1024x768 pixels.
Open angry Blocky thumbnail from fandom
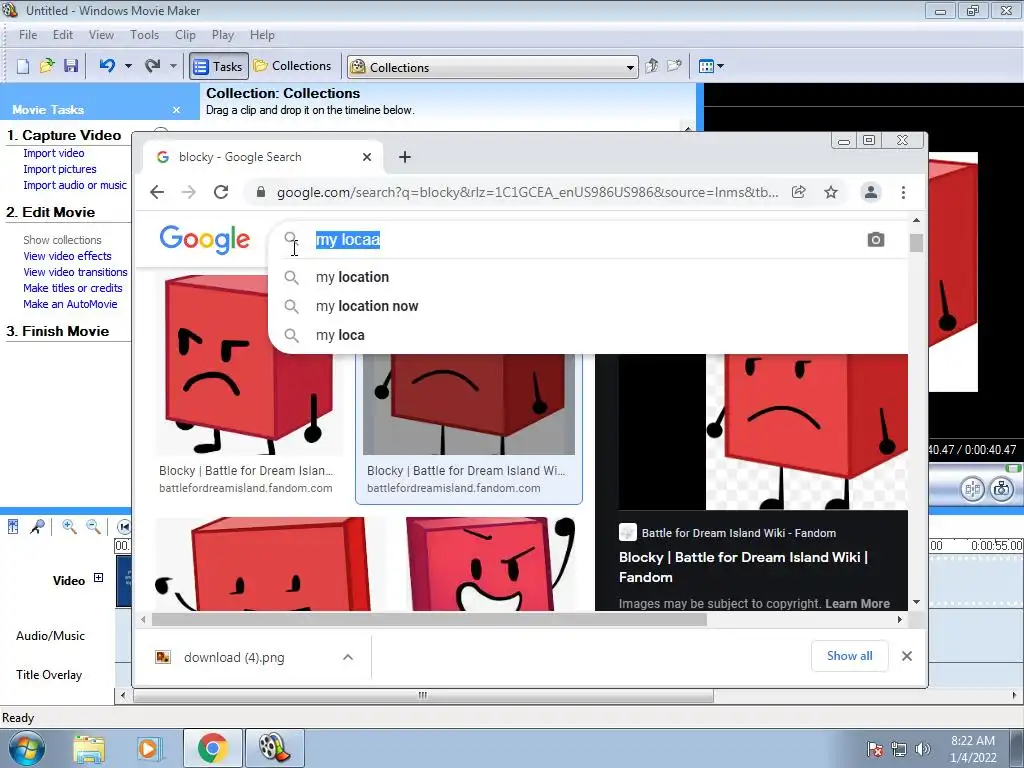[249, 364]
